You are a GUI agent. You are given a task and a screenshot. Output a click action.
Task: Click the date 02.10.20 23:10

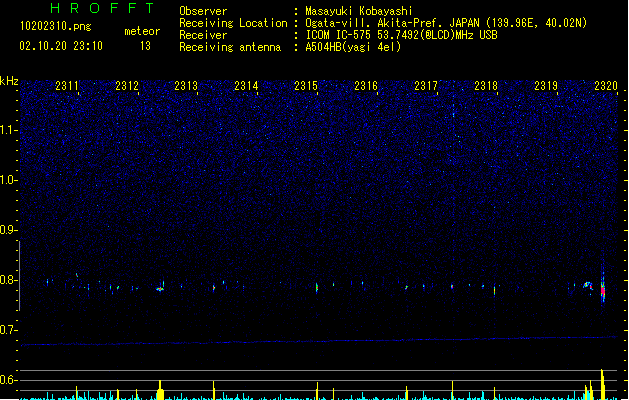point(61,46)
